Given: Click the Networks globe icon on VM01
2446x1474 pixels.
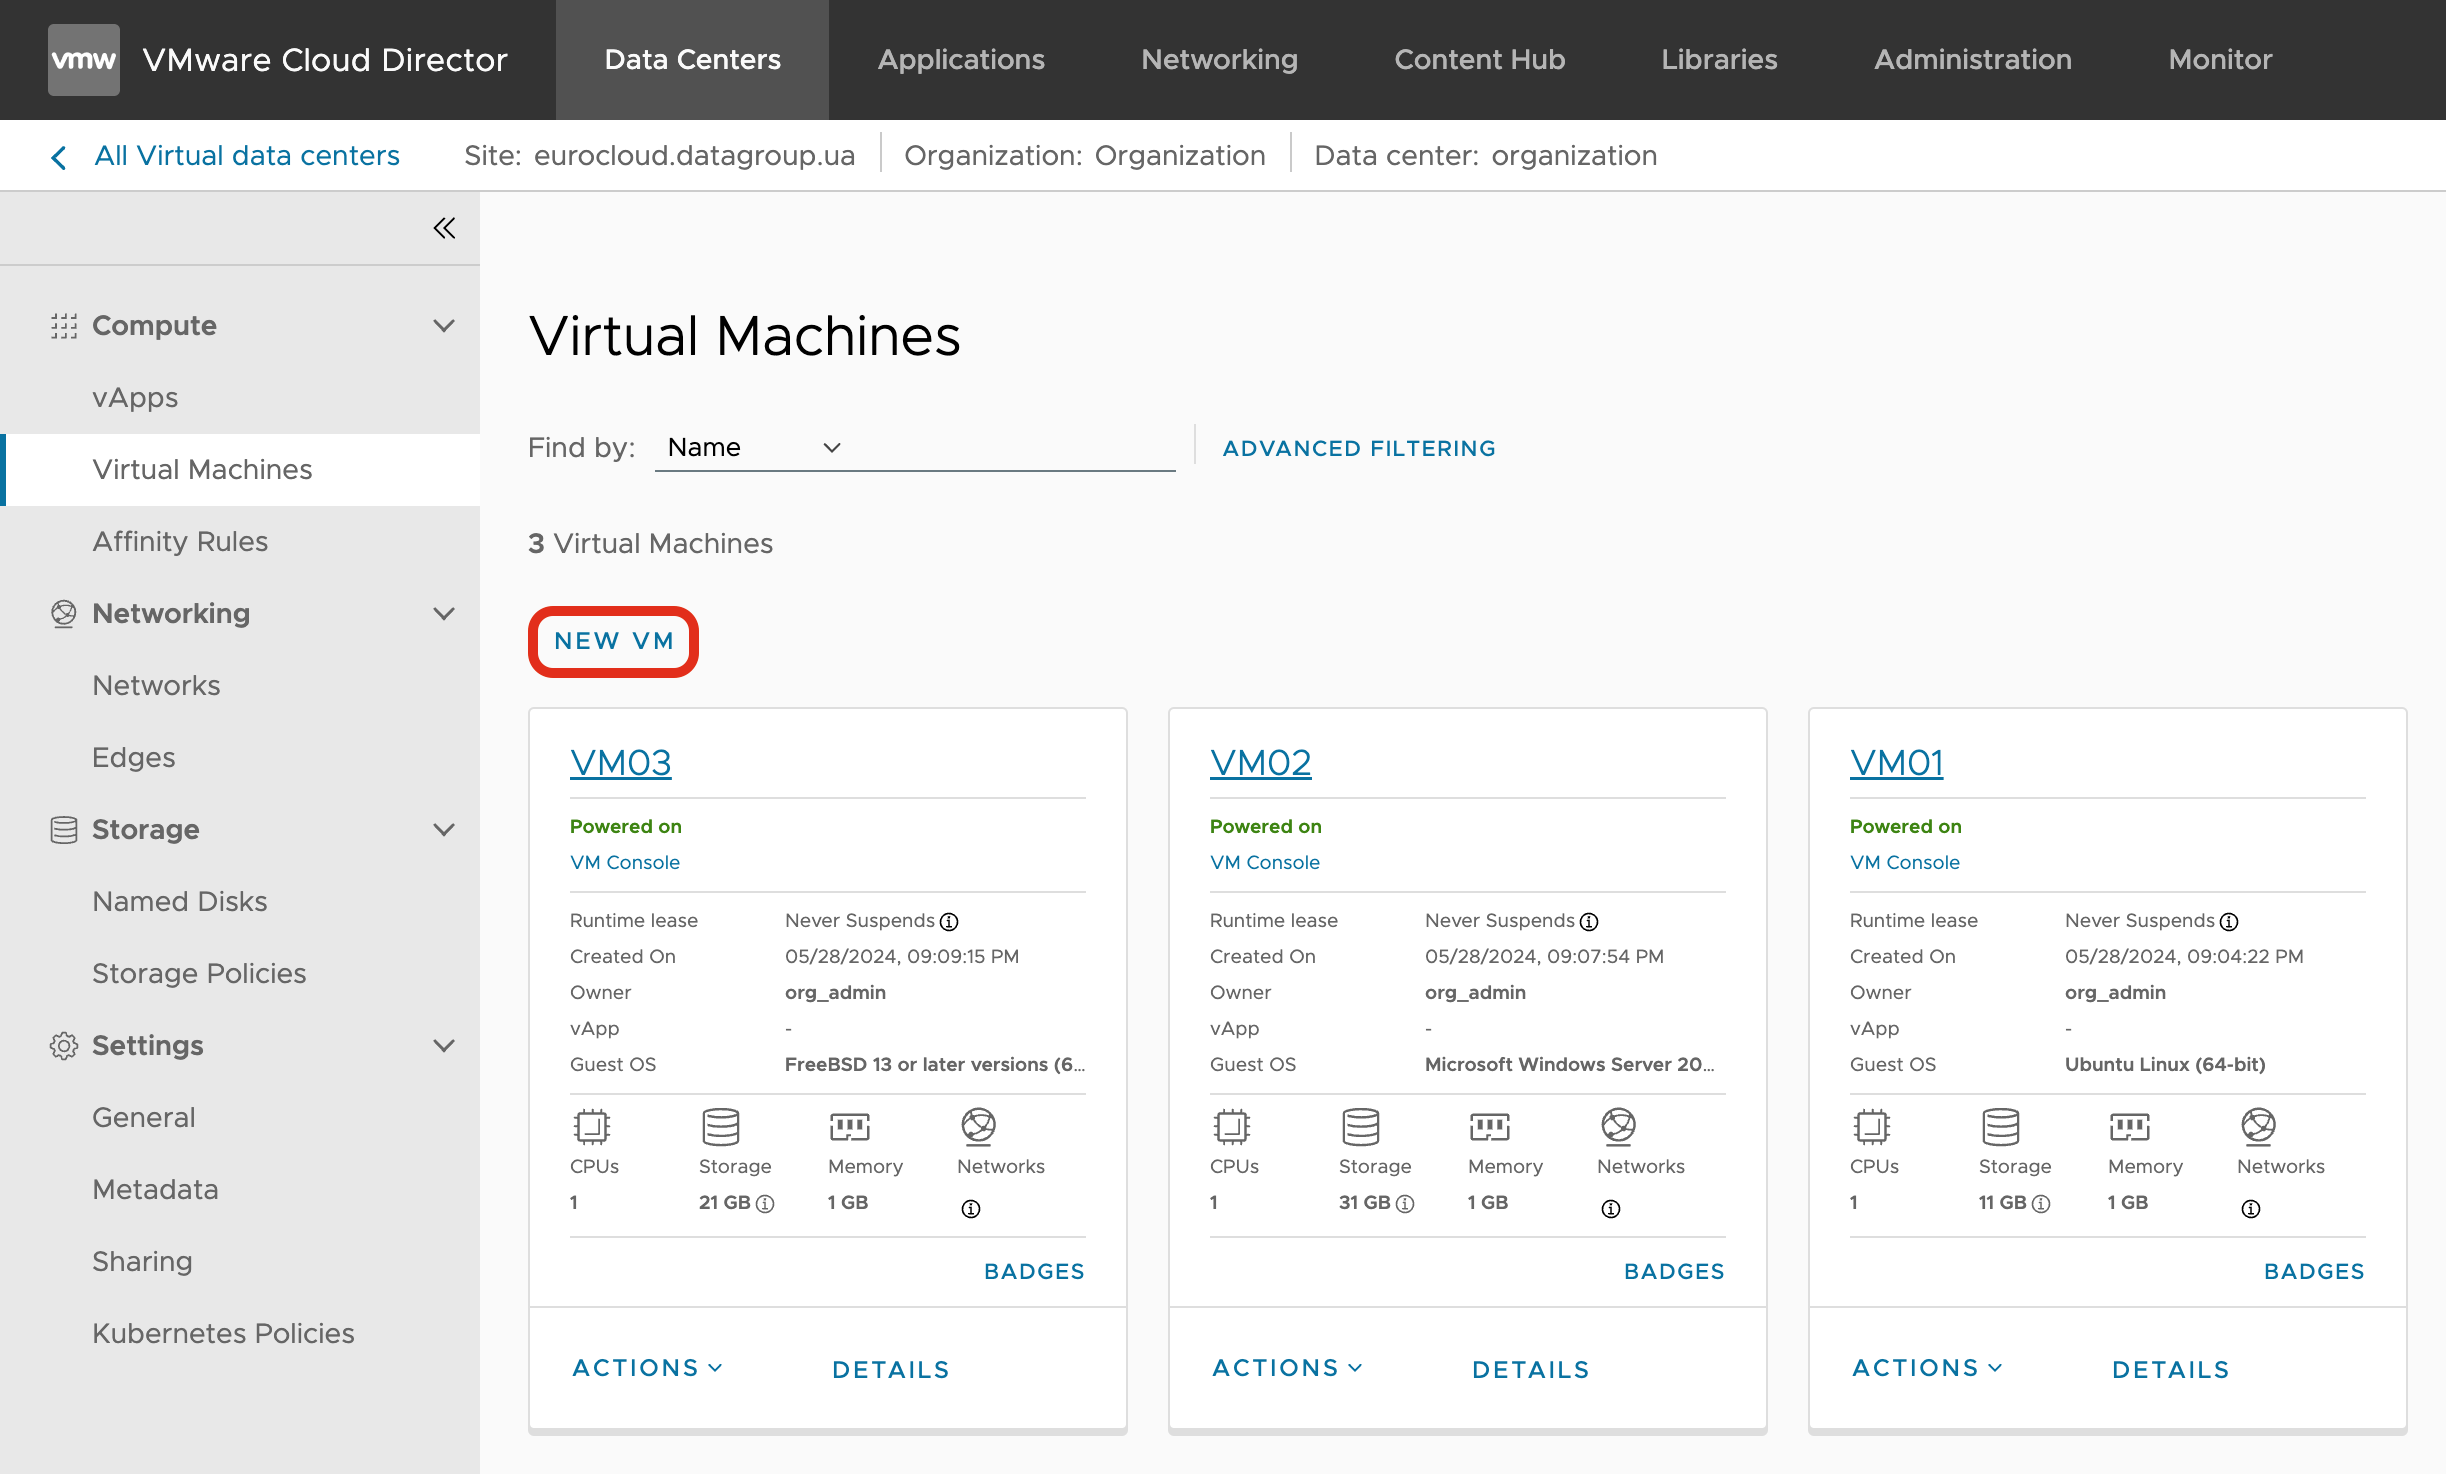Looking at the screenshot, I should pyautogui.click(x=2258, y=1127).
